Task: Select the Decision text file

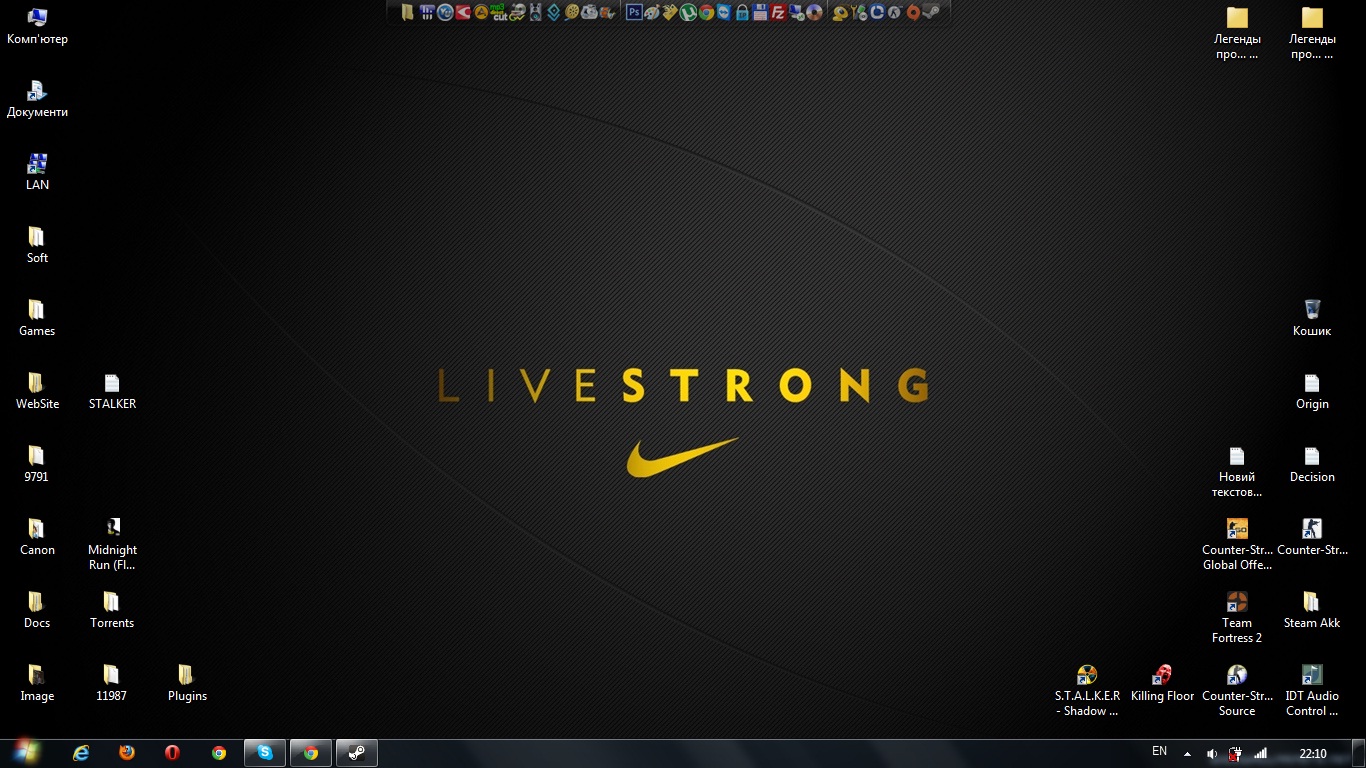Action: 1312,464
